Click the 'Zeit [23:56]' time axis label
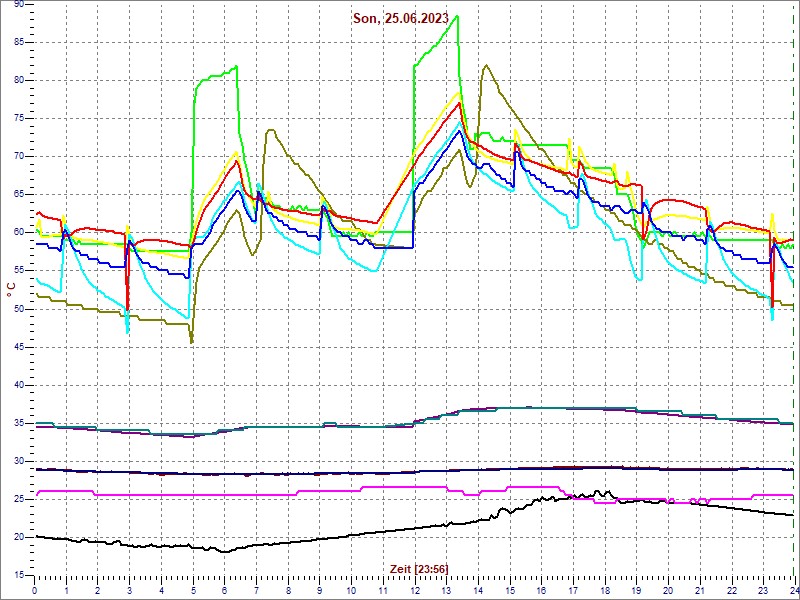Viewport: 800px width, 600px height. 419,568
